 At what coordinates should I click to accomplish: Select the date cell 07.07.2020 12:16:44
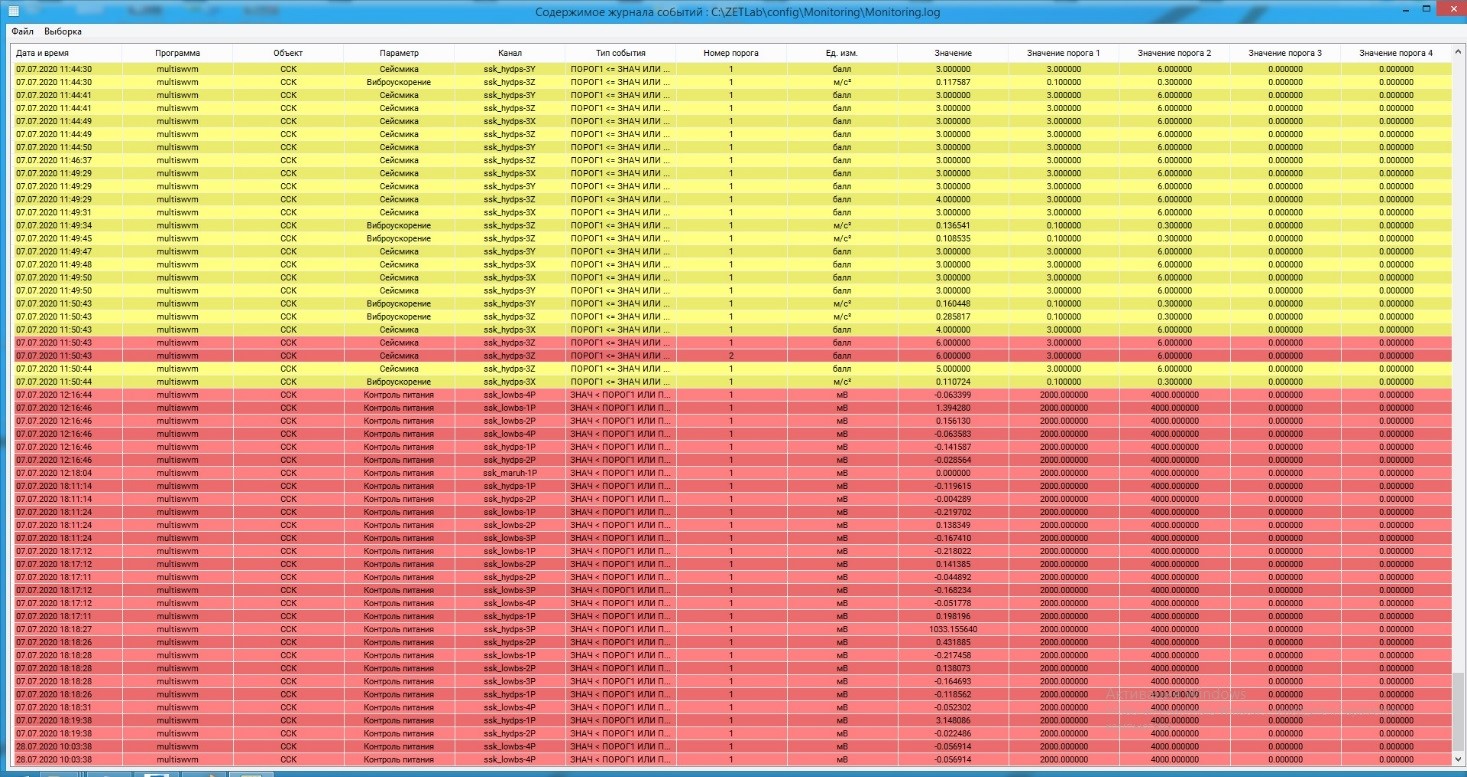pos(66,394)
